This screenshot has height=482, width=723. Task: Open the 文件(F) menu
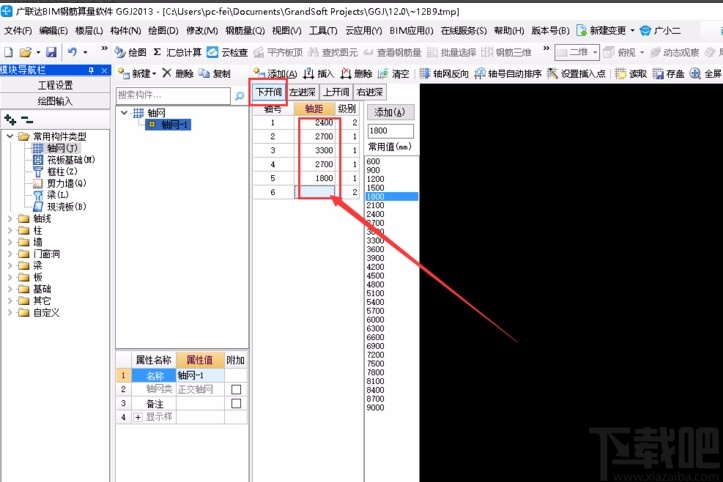pos(18,30)
